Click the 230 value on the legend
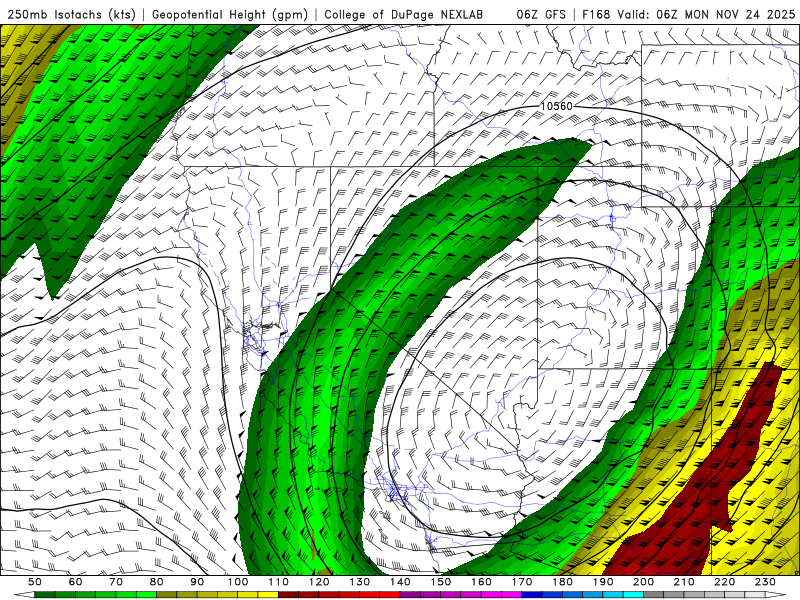This screenshot has width=800, height=600. (766, 582)
